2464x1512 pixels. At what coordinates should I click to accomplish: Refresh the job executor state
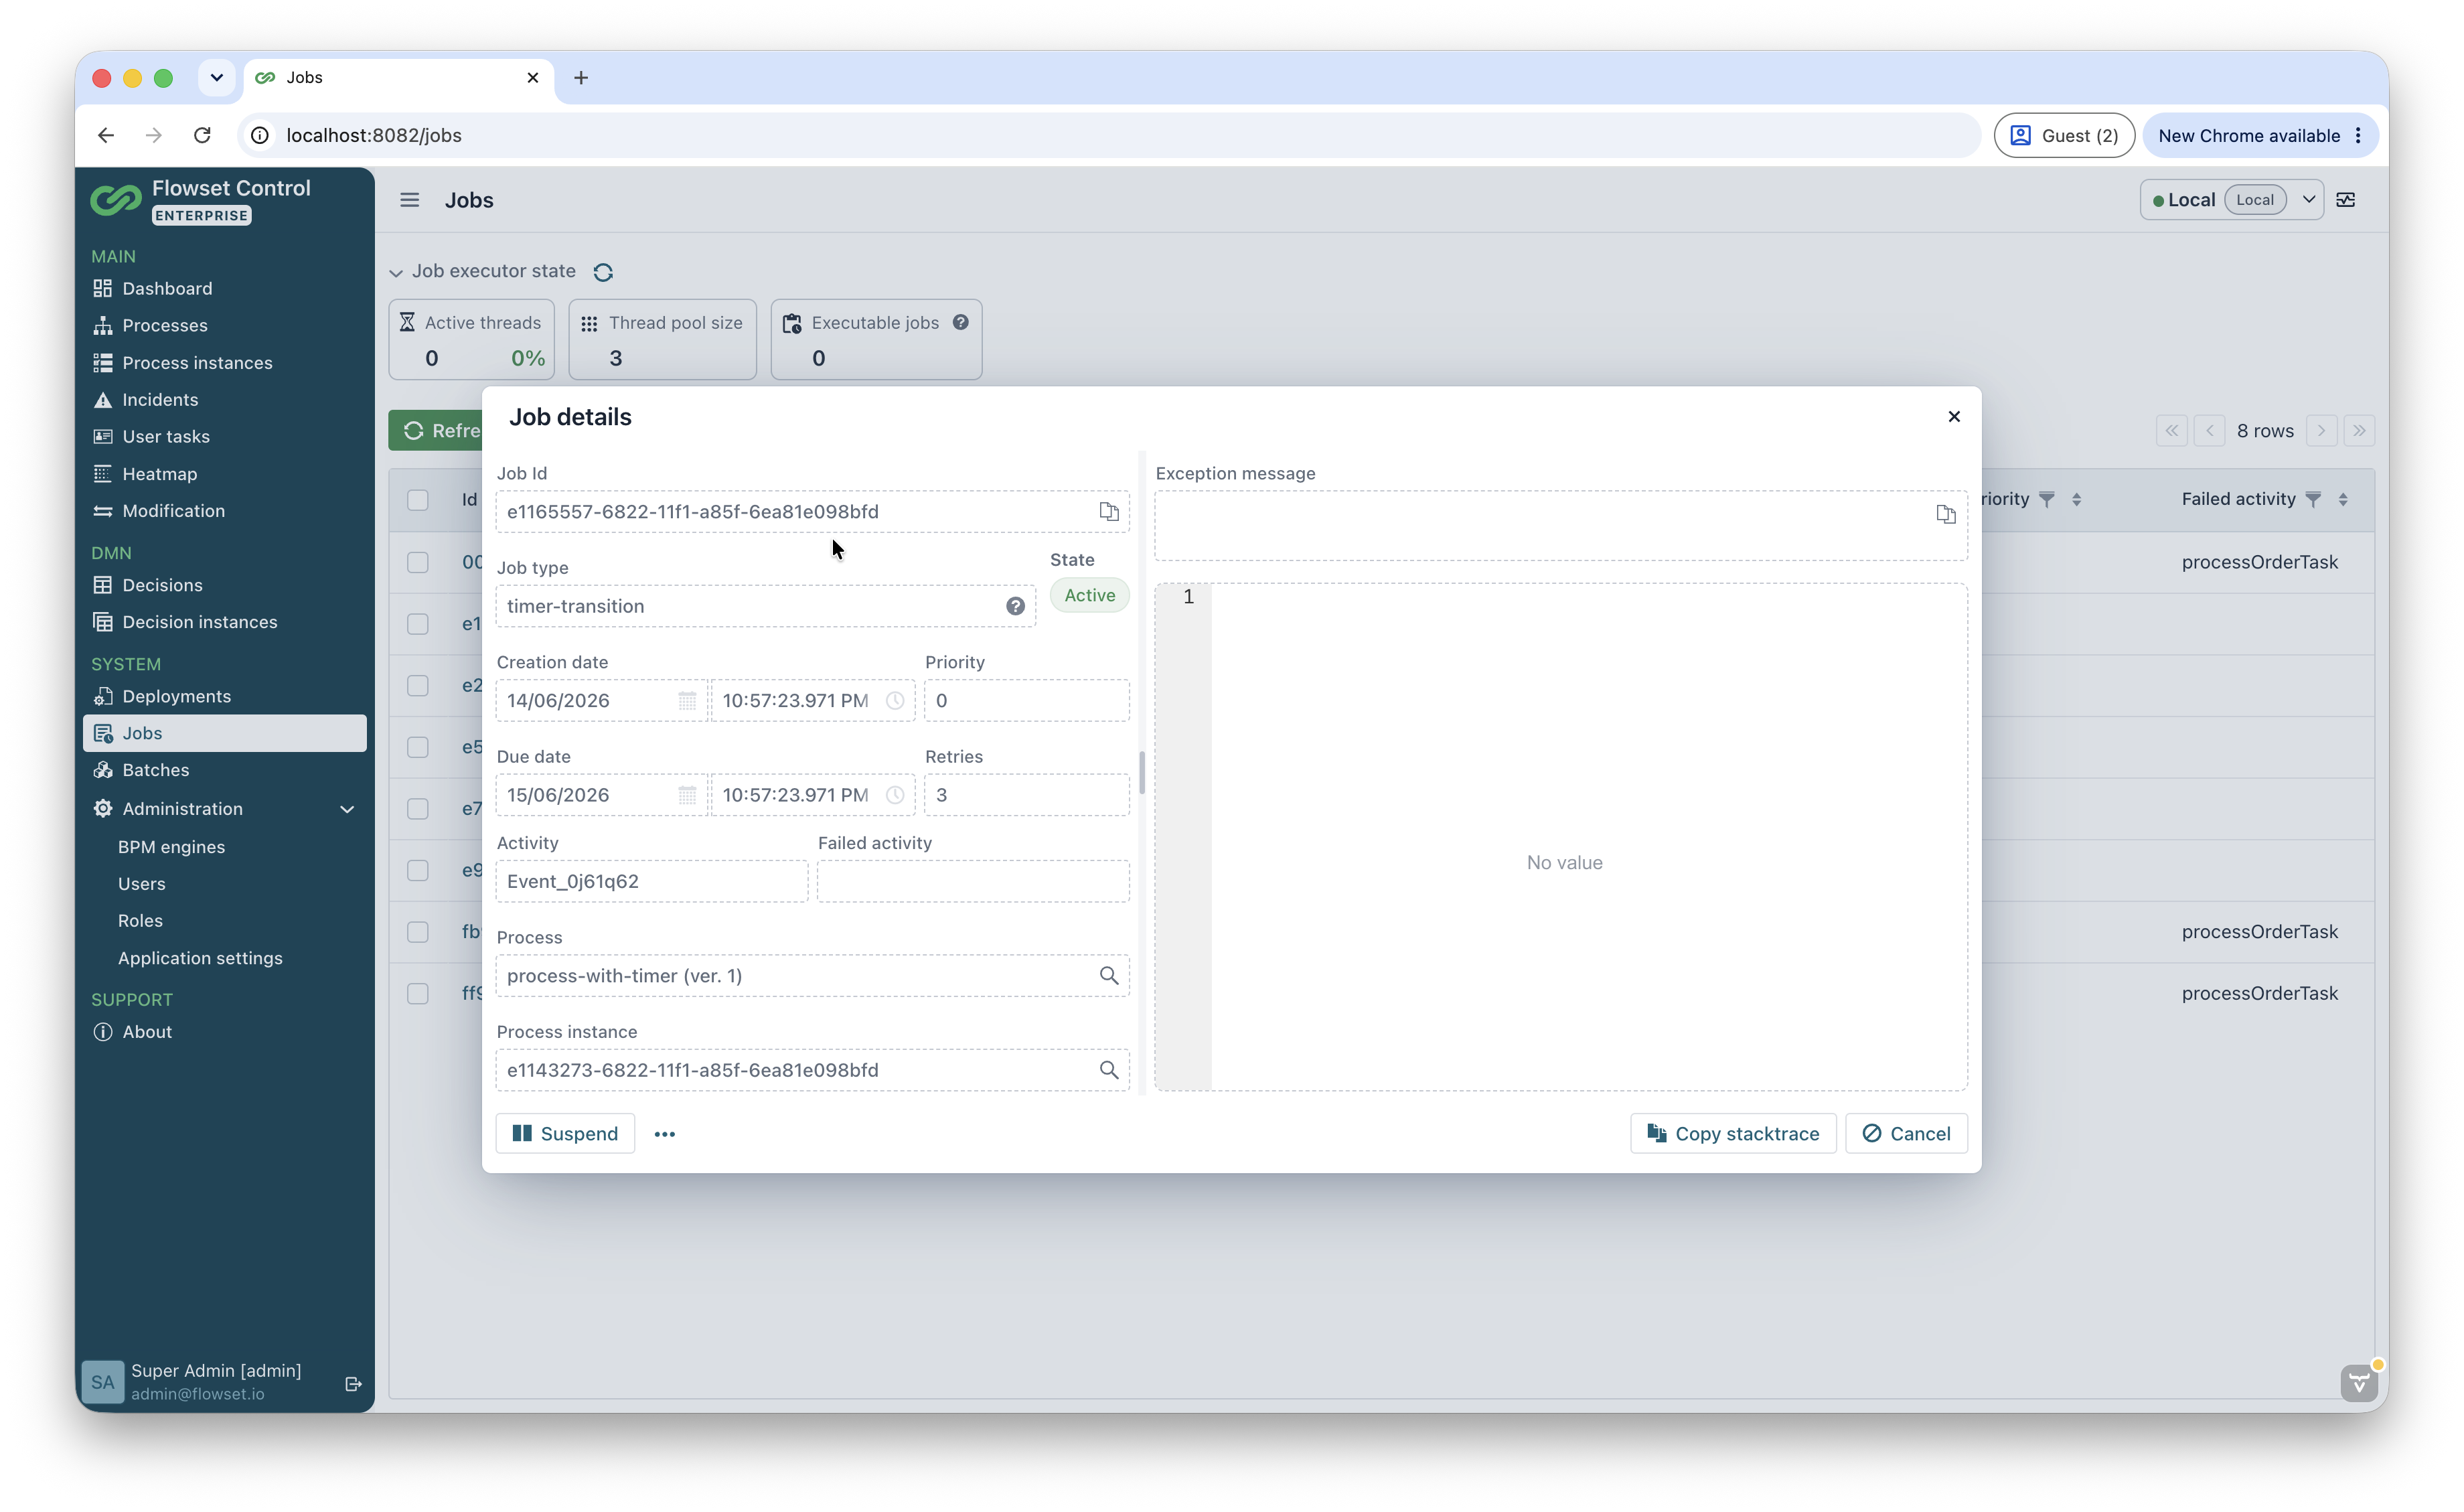tap(603, 272)
